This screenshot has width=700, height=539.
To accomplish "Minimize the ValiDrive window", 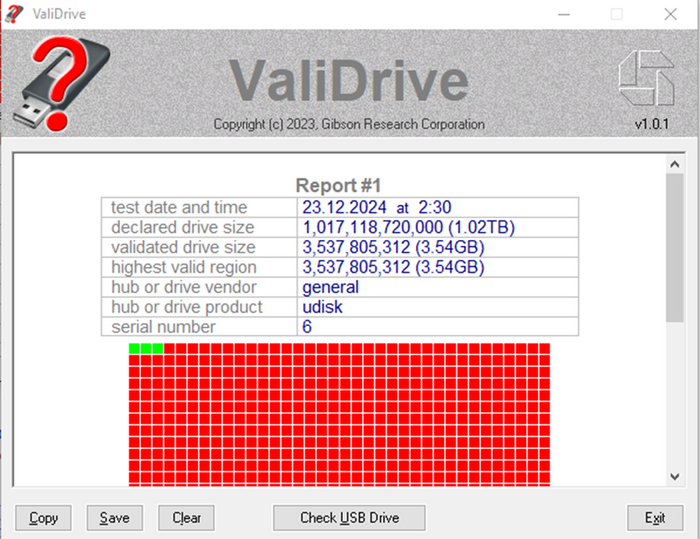I will [x=564, y=14].
